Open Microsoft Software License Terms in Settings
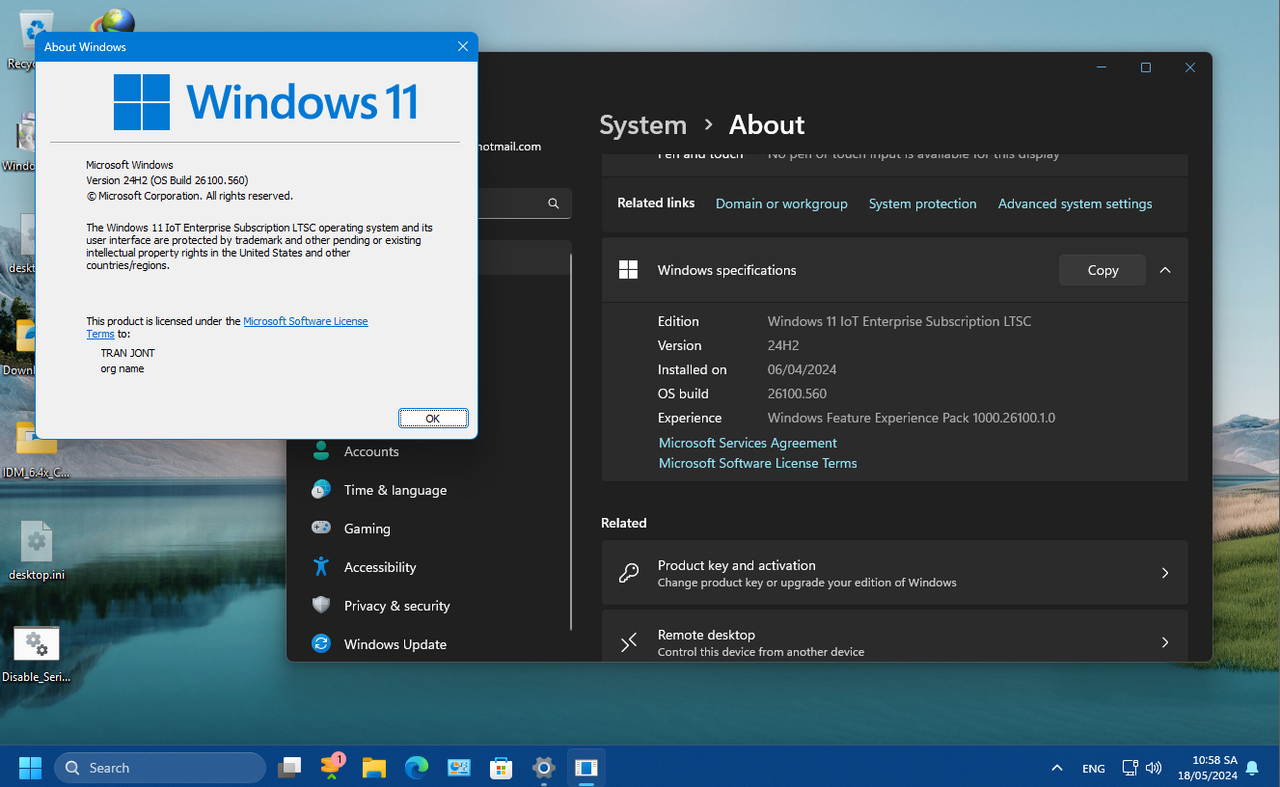The image size is (1280, 787). click(757, 463)
